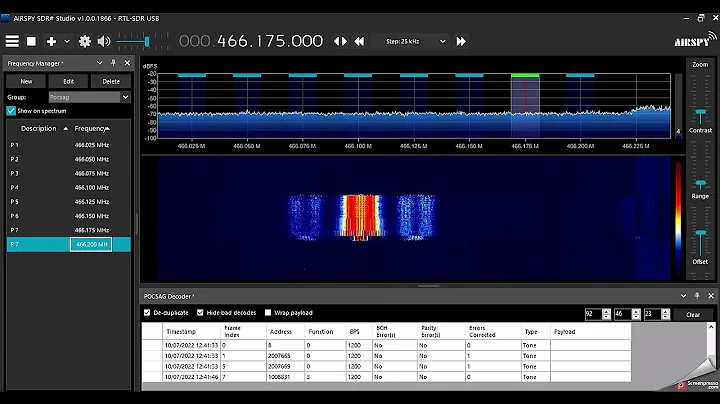Clear the POCSAG decoder messages
Screen dimensions: 720x404
(x=693, y=314)
